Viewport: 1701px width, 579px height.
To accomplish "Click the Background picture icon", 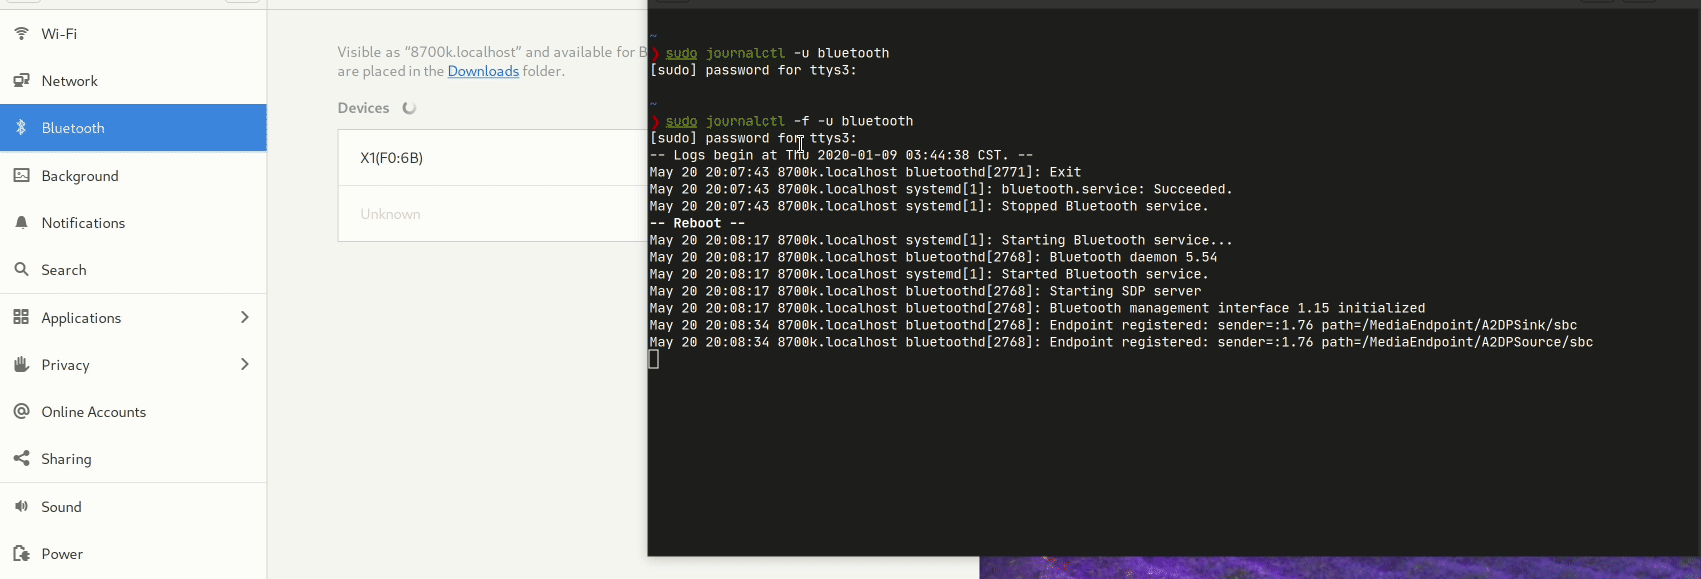I will coord(21,175).
